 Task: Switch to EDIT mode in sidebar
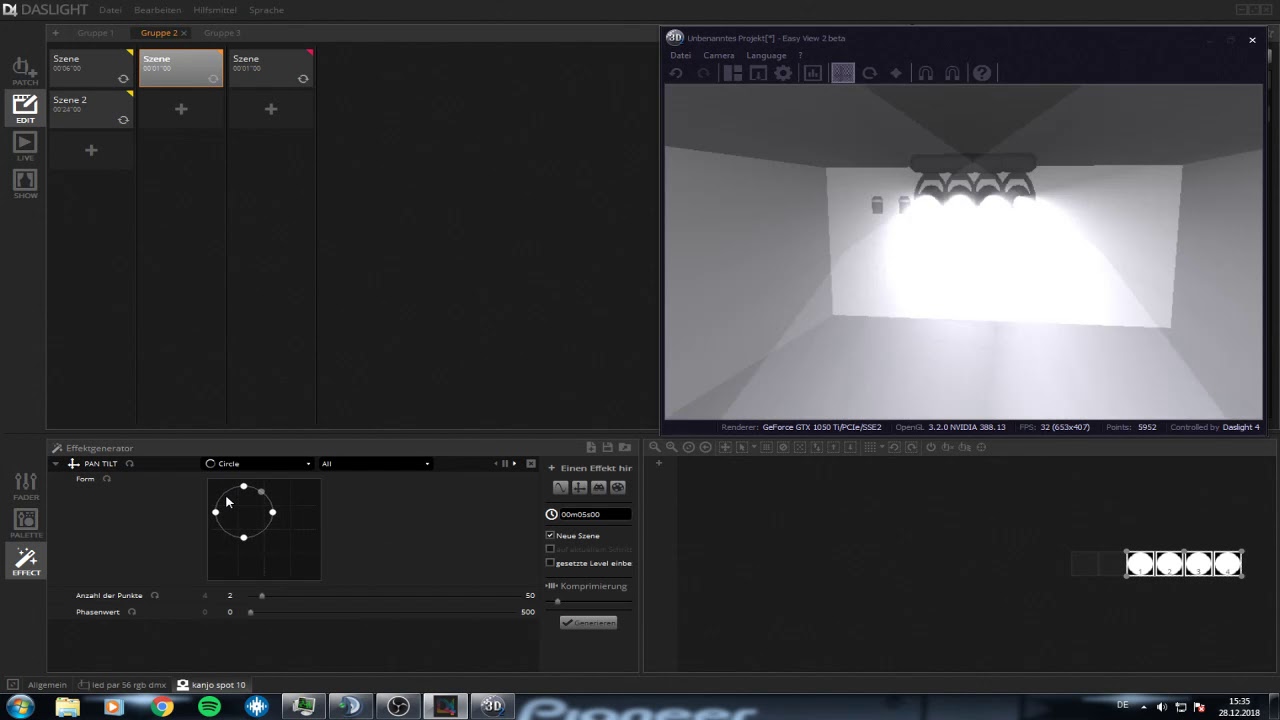pos(25,109)
